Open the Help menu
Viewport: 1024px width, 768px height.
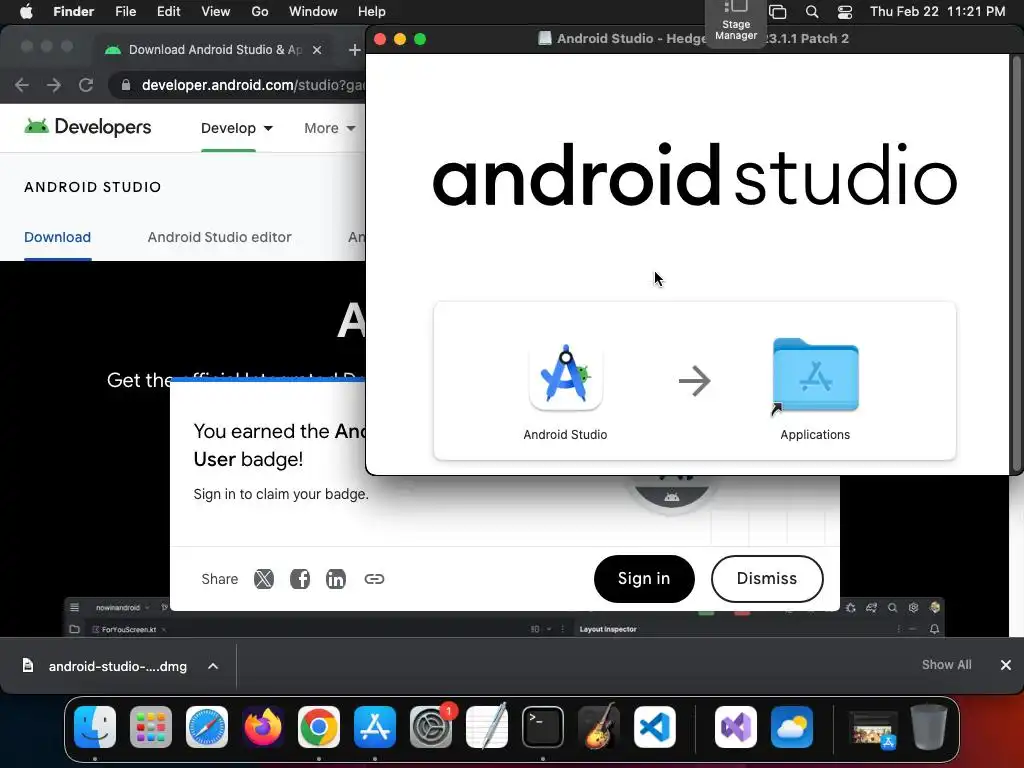[x=372, y=12]
